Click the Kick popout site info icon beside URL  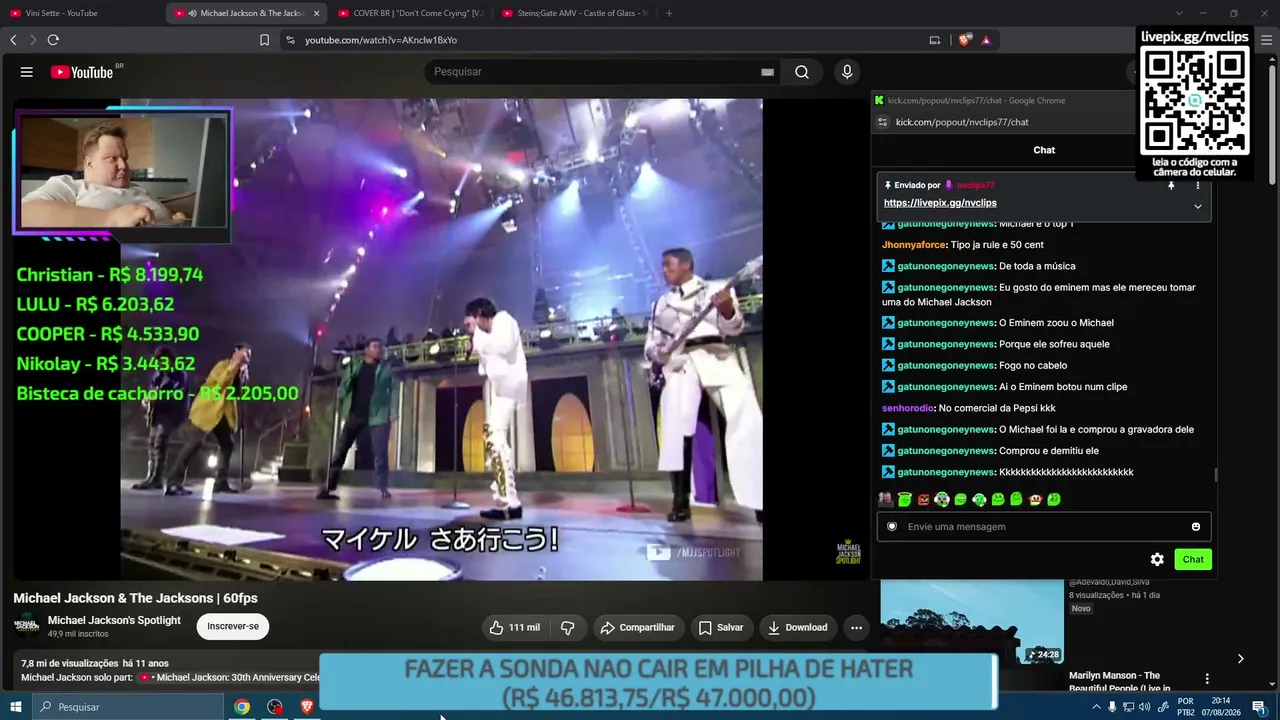882,122
